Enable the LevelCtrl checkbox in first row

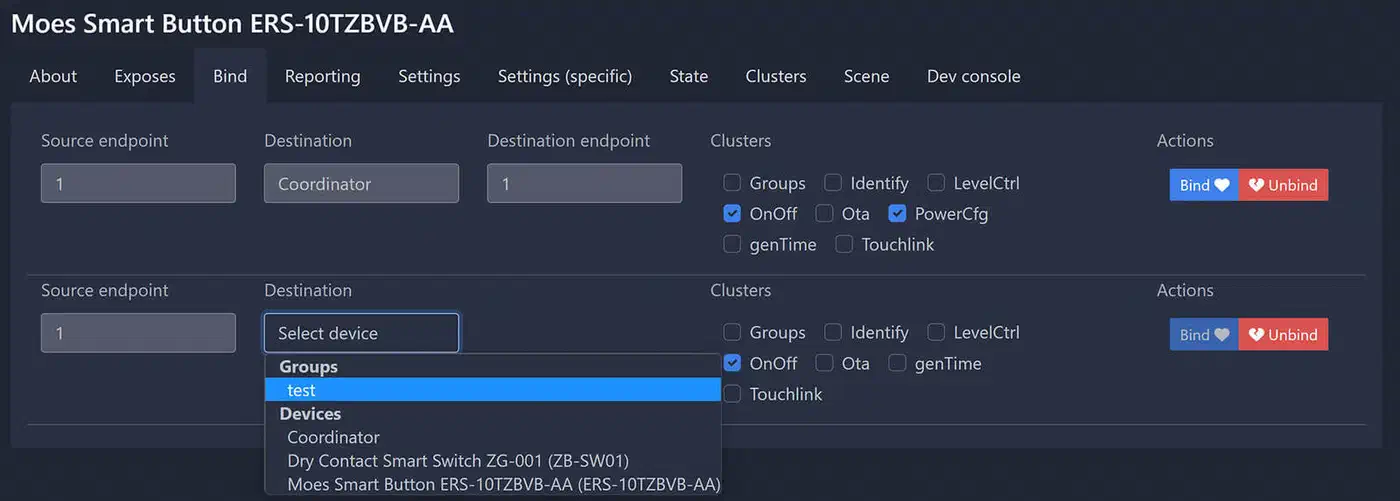coord(936,182)
